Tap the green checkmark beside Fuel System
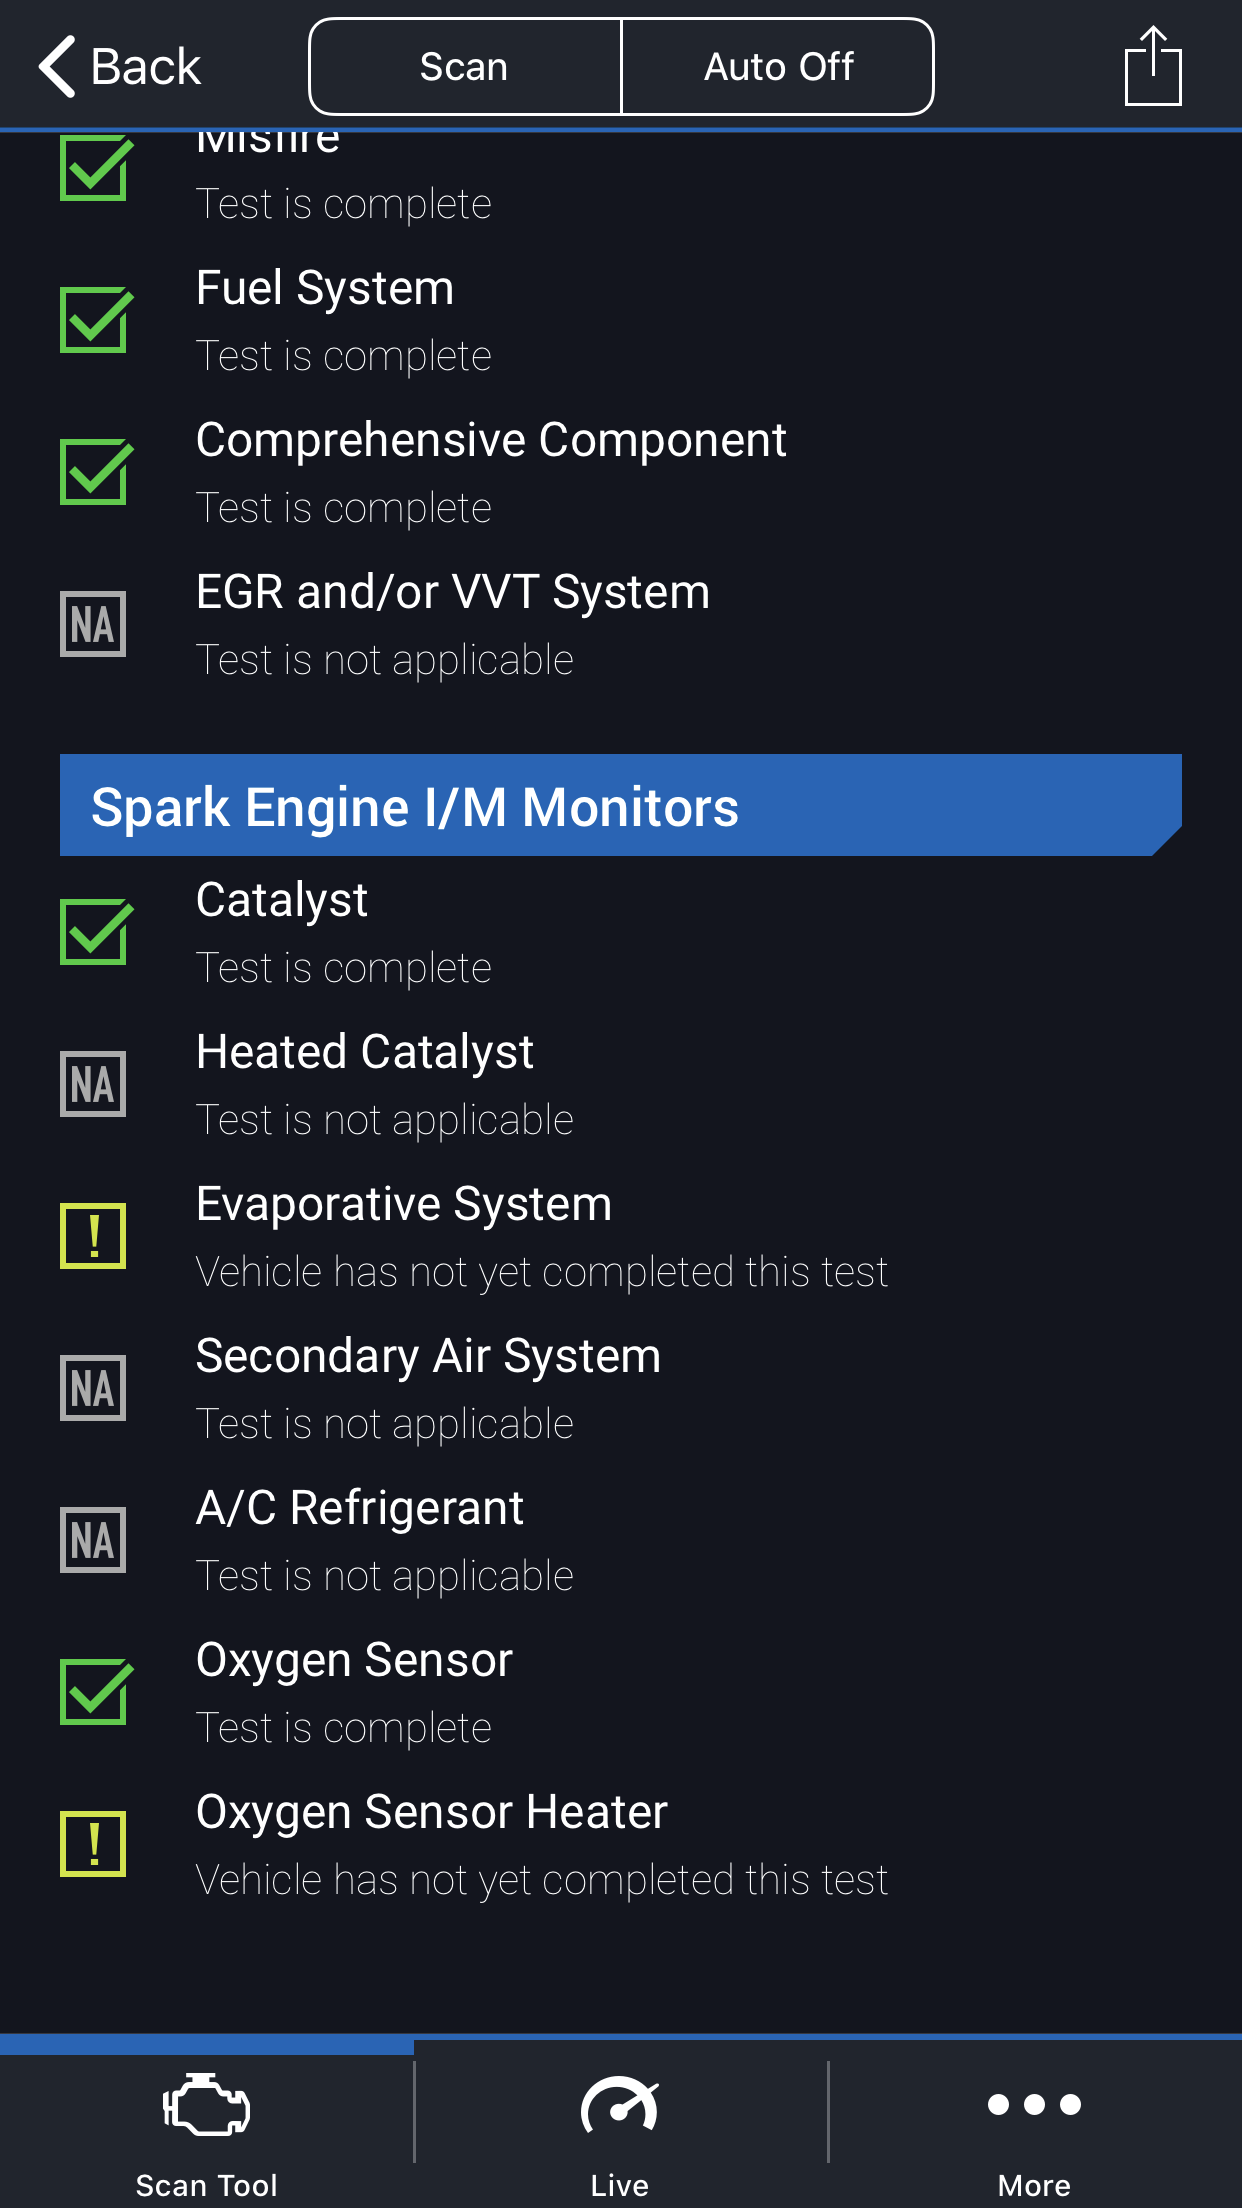The image size is (1242, 2208). tap(96, 320)
